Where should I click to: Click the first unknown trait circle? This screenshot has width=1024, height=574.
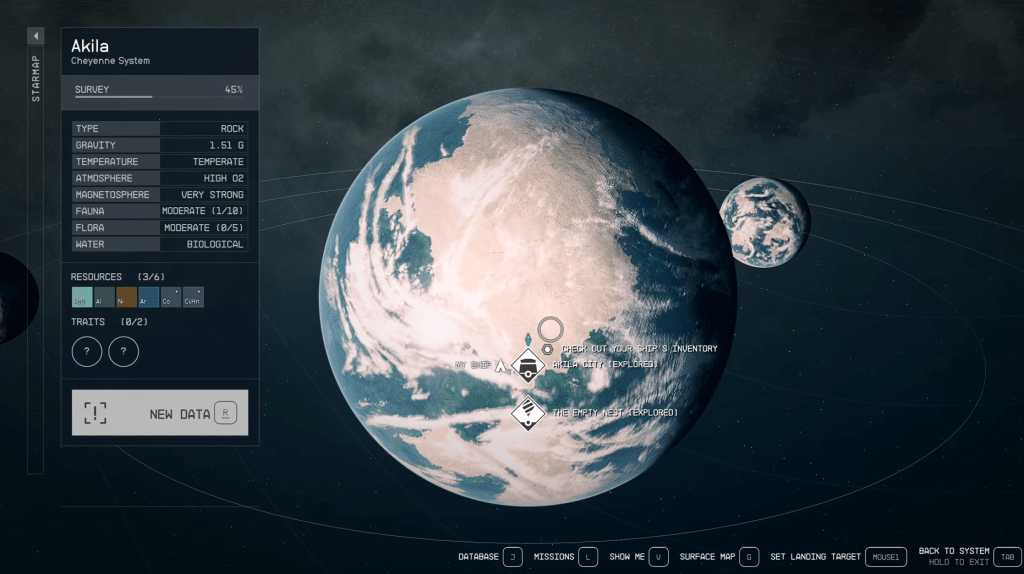click(87, 351)
